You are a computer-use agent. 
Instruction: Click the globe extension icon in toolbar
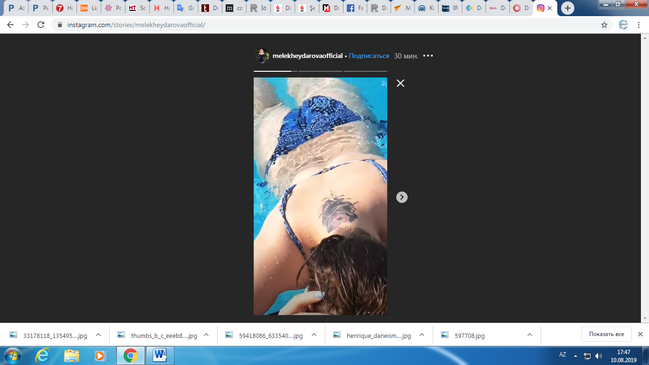[x=623, y=25]
